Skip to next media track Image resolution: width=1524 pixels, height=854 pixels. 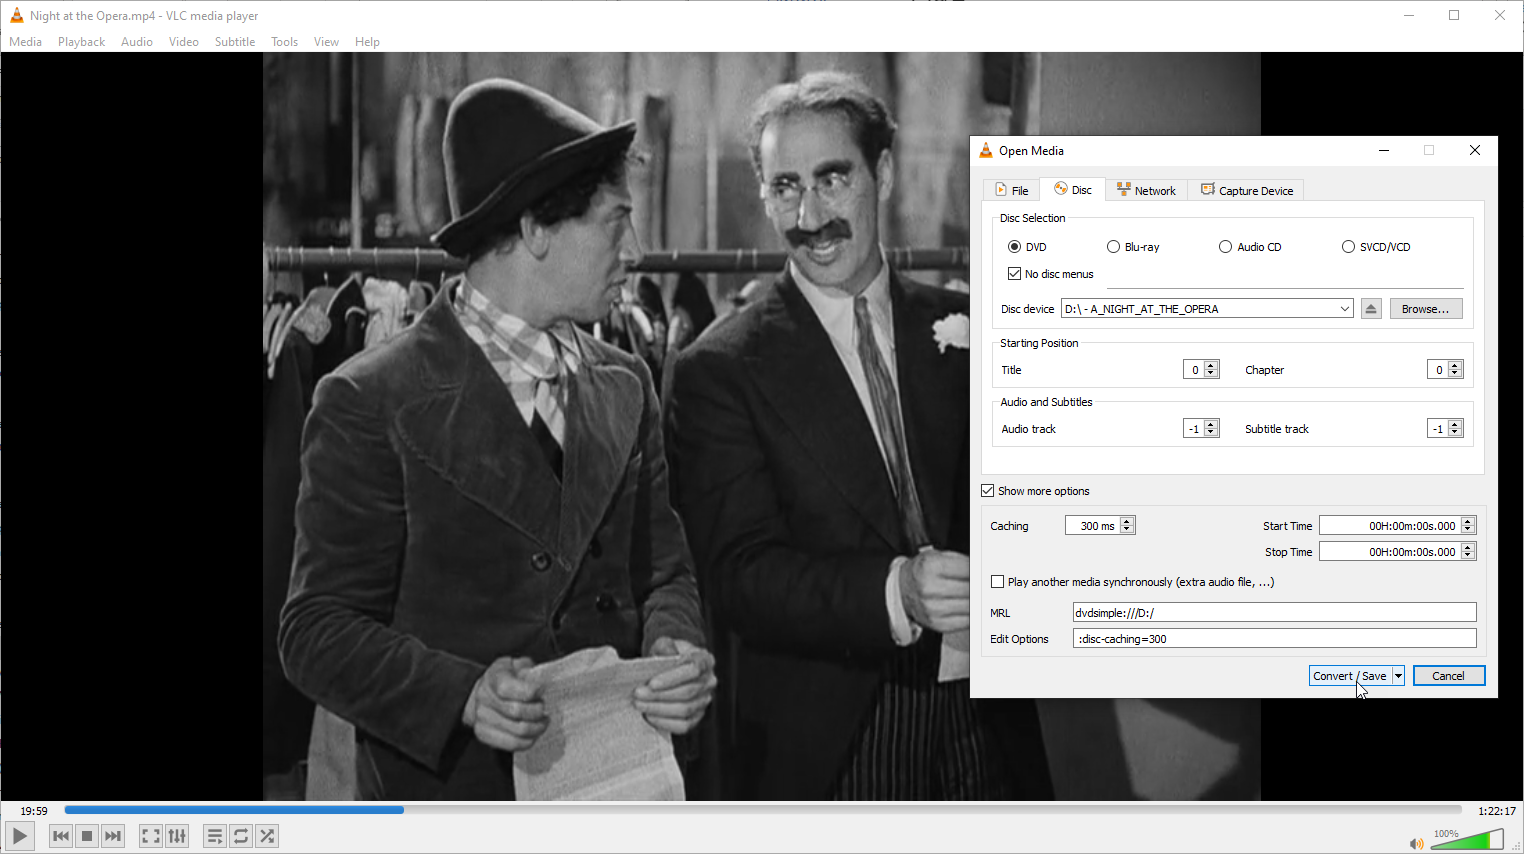coord(113,836)
